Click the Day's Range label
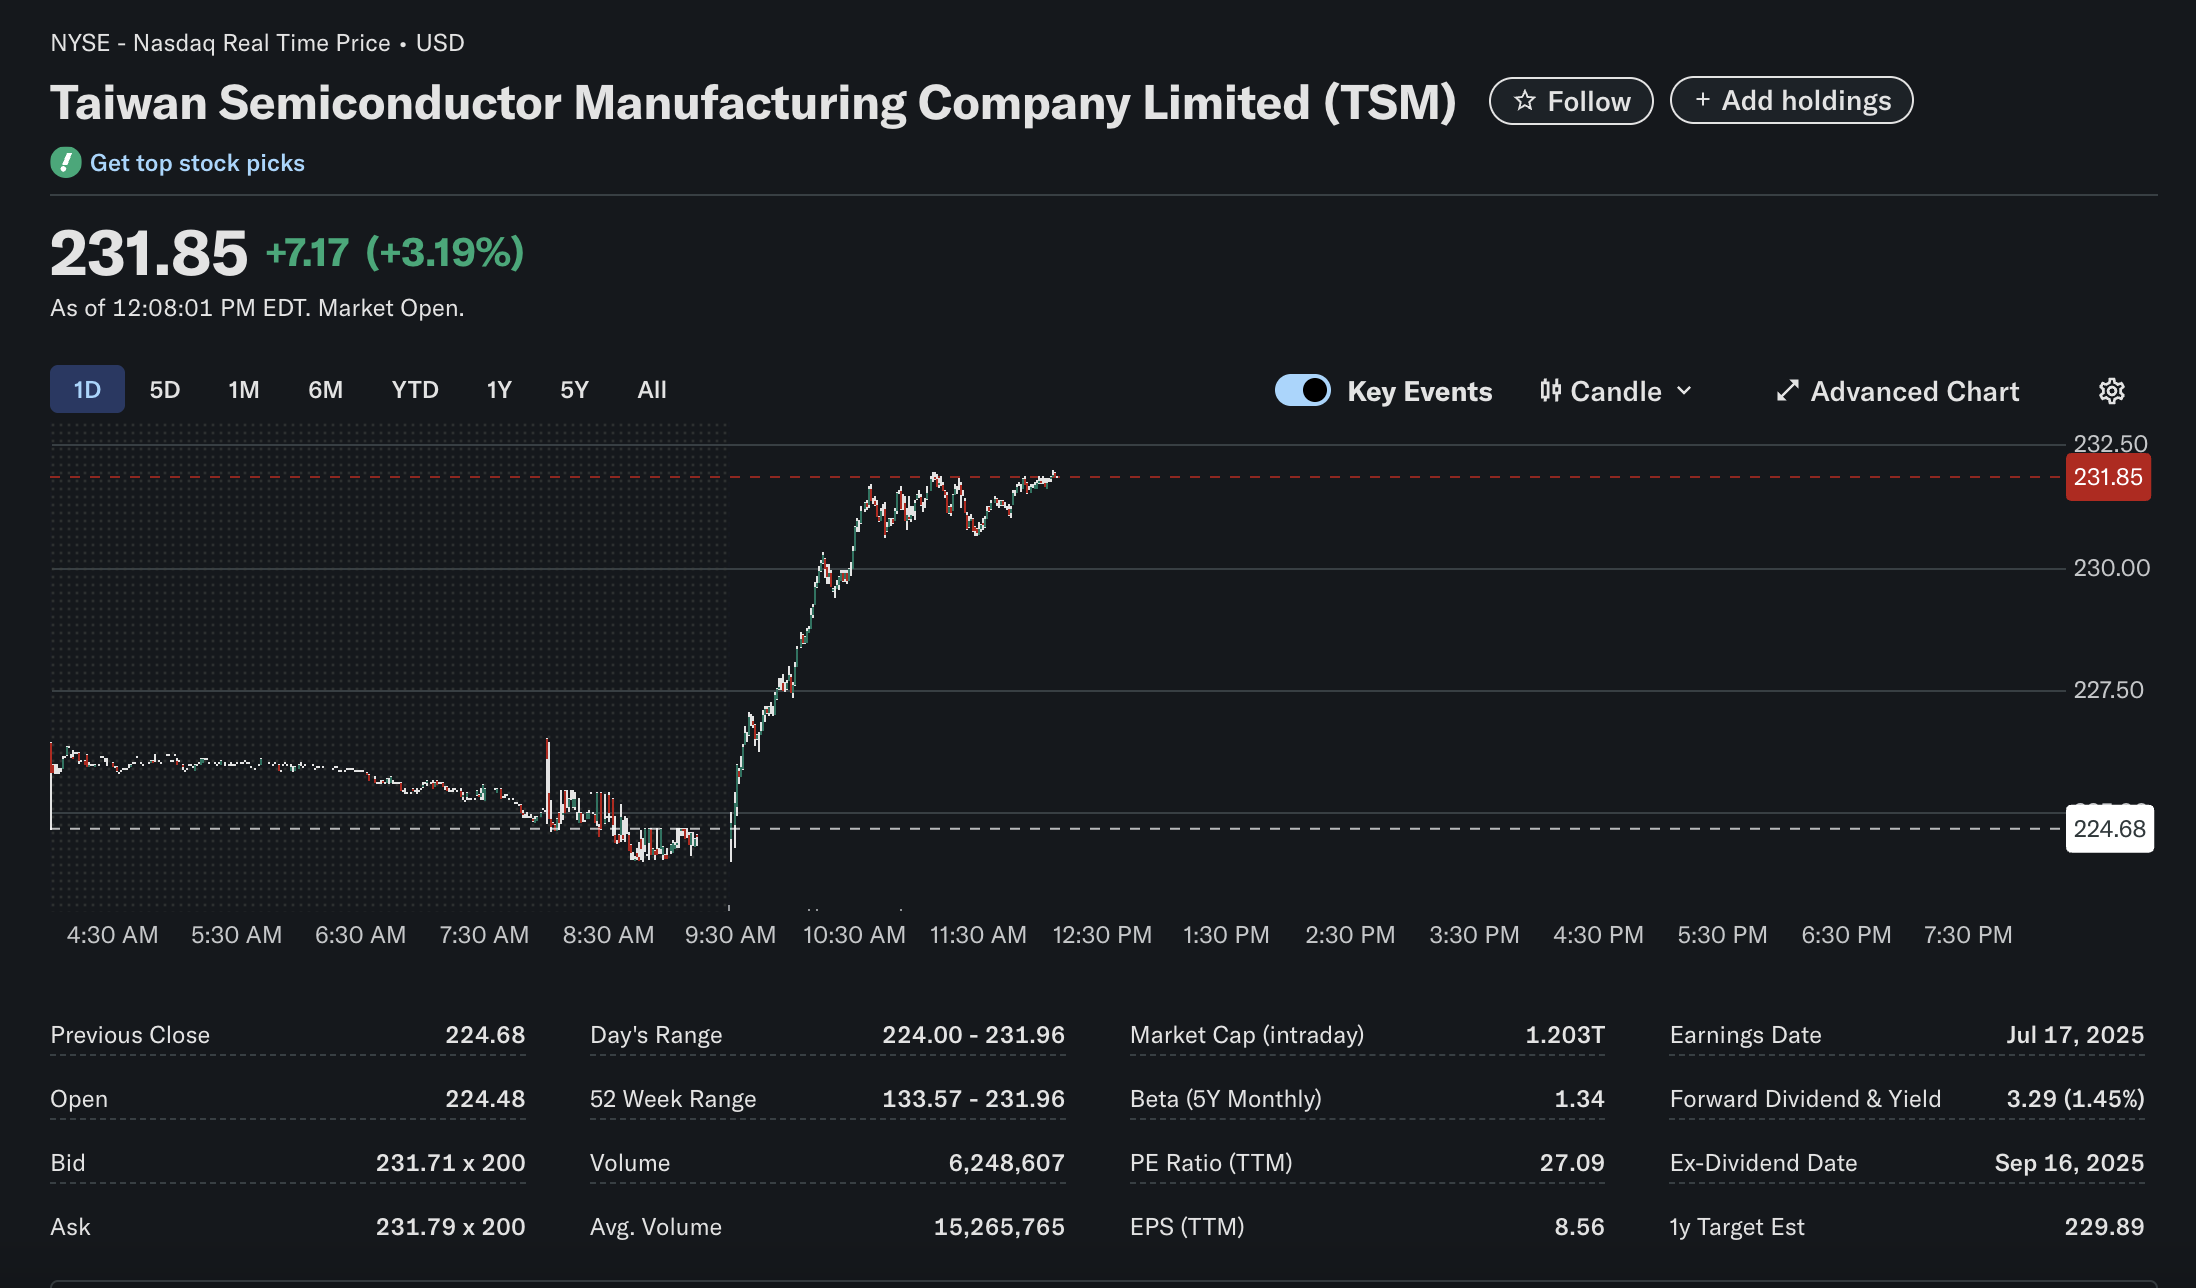This screenshot has height=1288, width=2196. [656, 1035]
